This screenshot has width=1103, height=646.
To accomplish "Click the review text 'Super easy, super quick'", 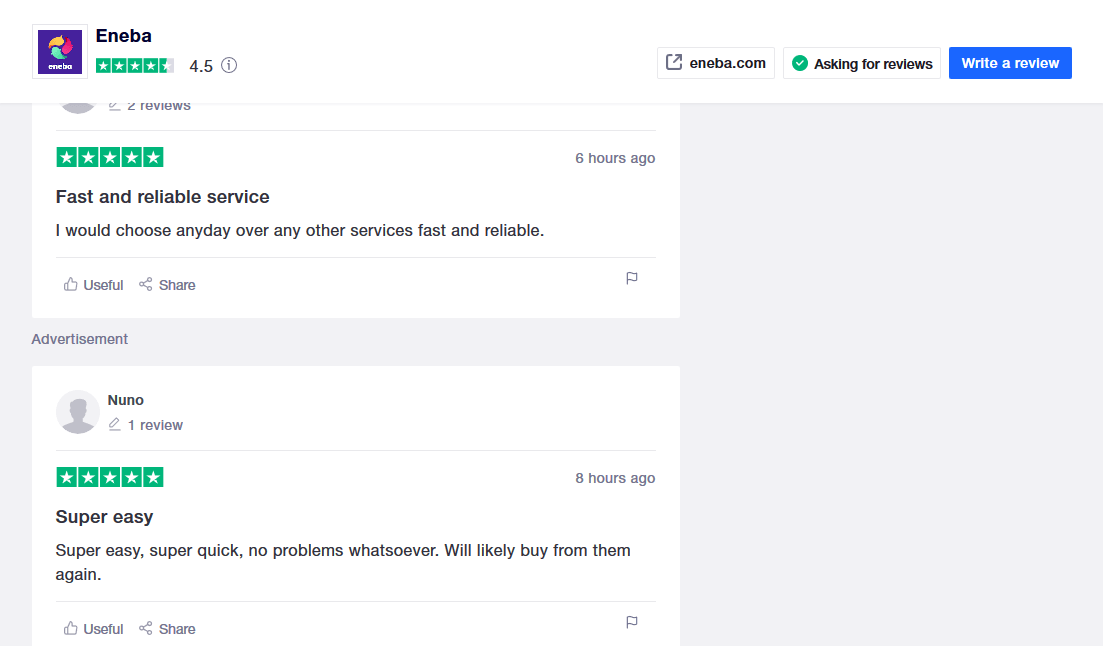I will pos(343,562).
